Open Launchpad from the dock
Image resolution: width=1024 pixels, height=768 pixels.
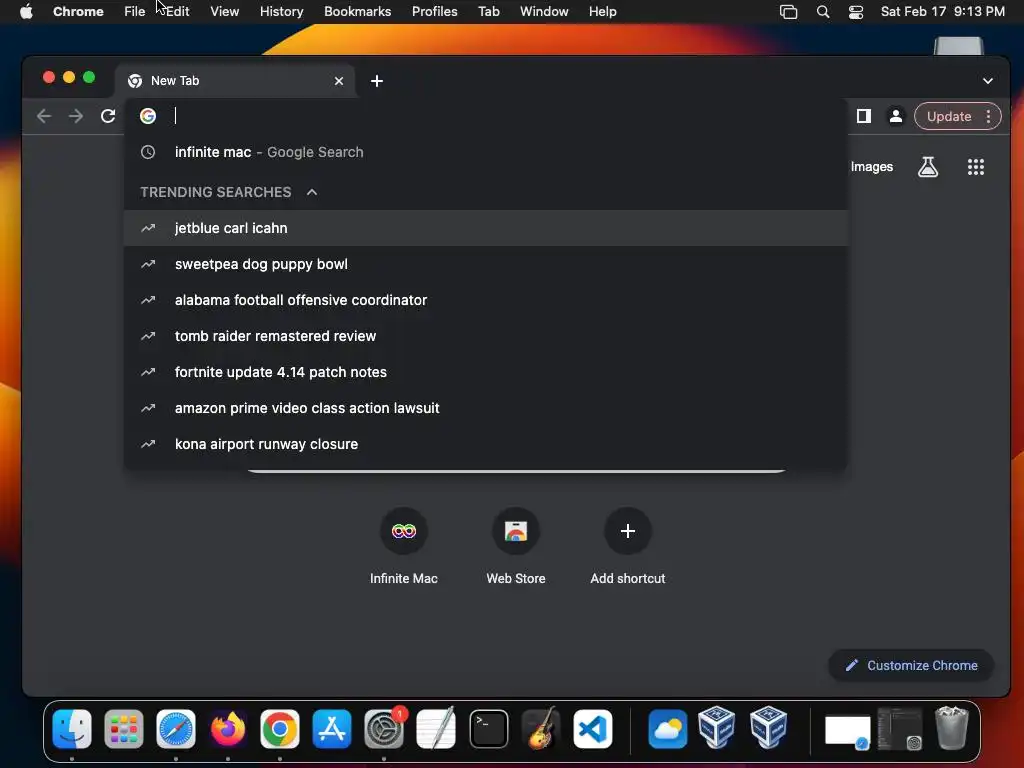coord(123,728)
